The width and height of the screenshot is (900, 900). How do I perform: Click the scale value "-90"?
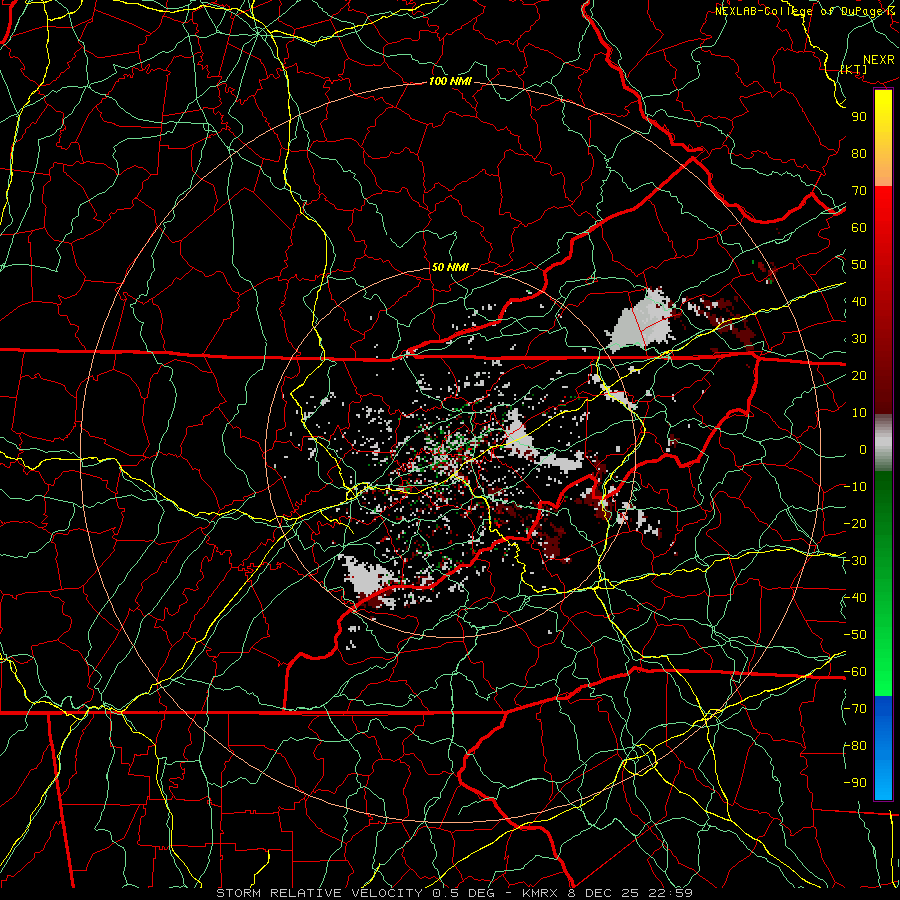[x=855, y=783]
